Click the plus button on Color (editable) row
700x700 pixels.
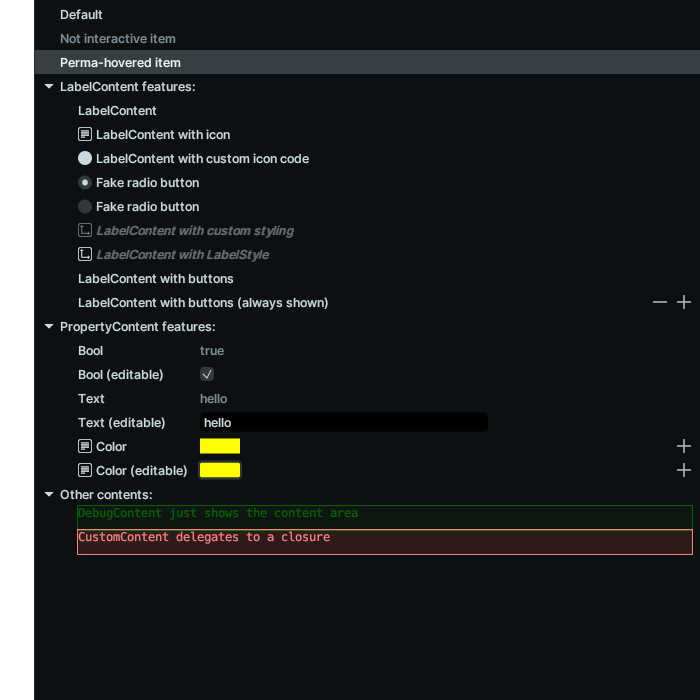[x=684, y=470]
